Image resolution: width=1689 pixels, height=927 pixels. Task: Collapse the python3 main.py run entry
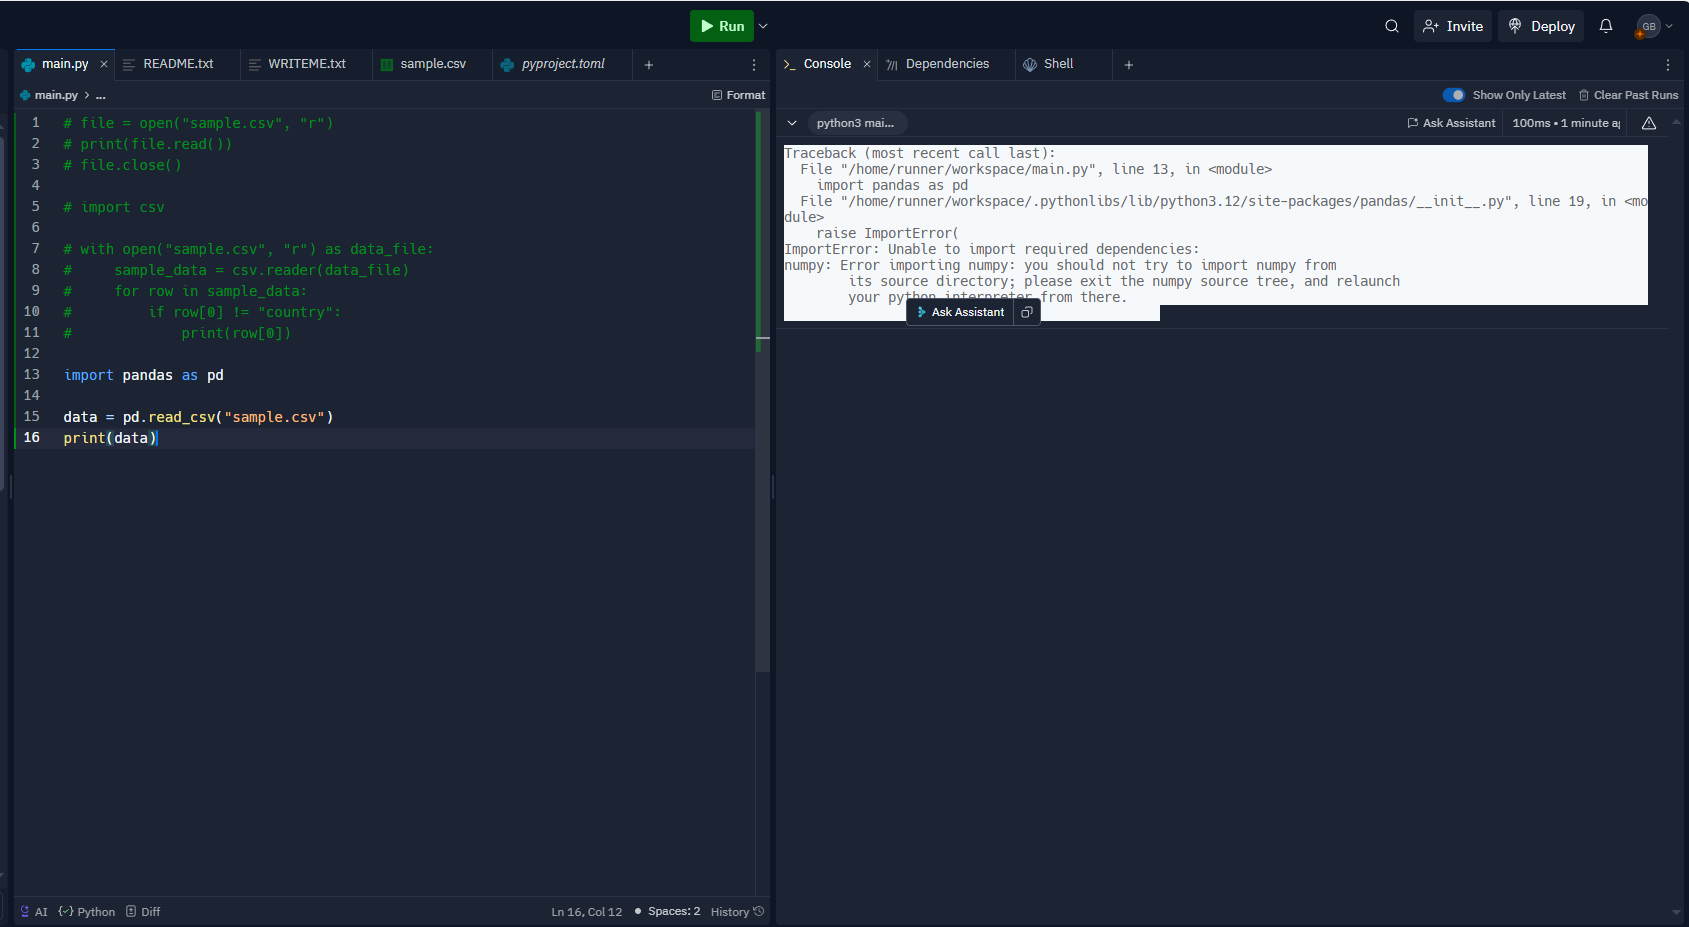tap(792, 123)
